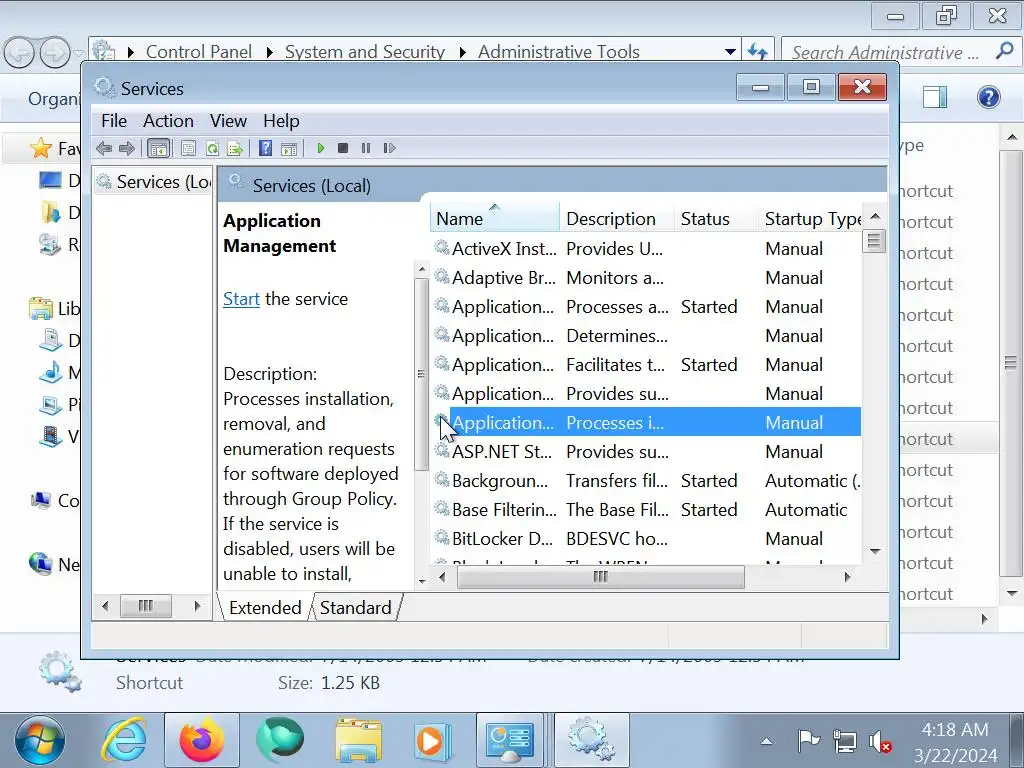Click the Start the service link

pos(241,299)
